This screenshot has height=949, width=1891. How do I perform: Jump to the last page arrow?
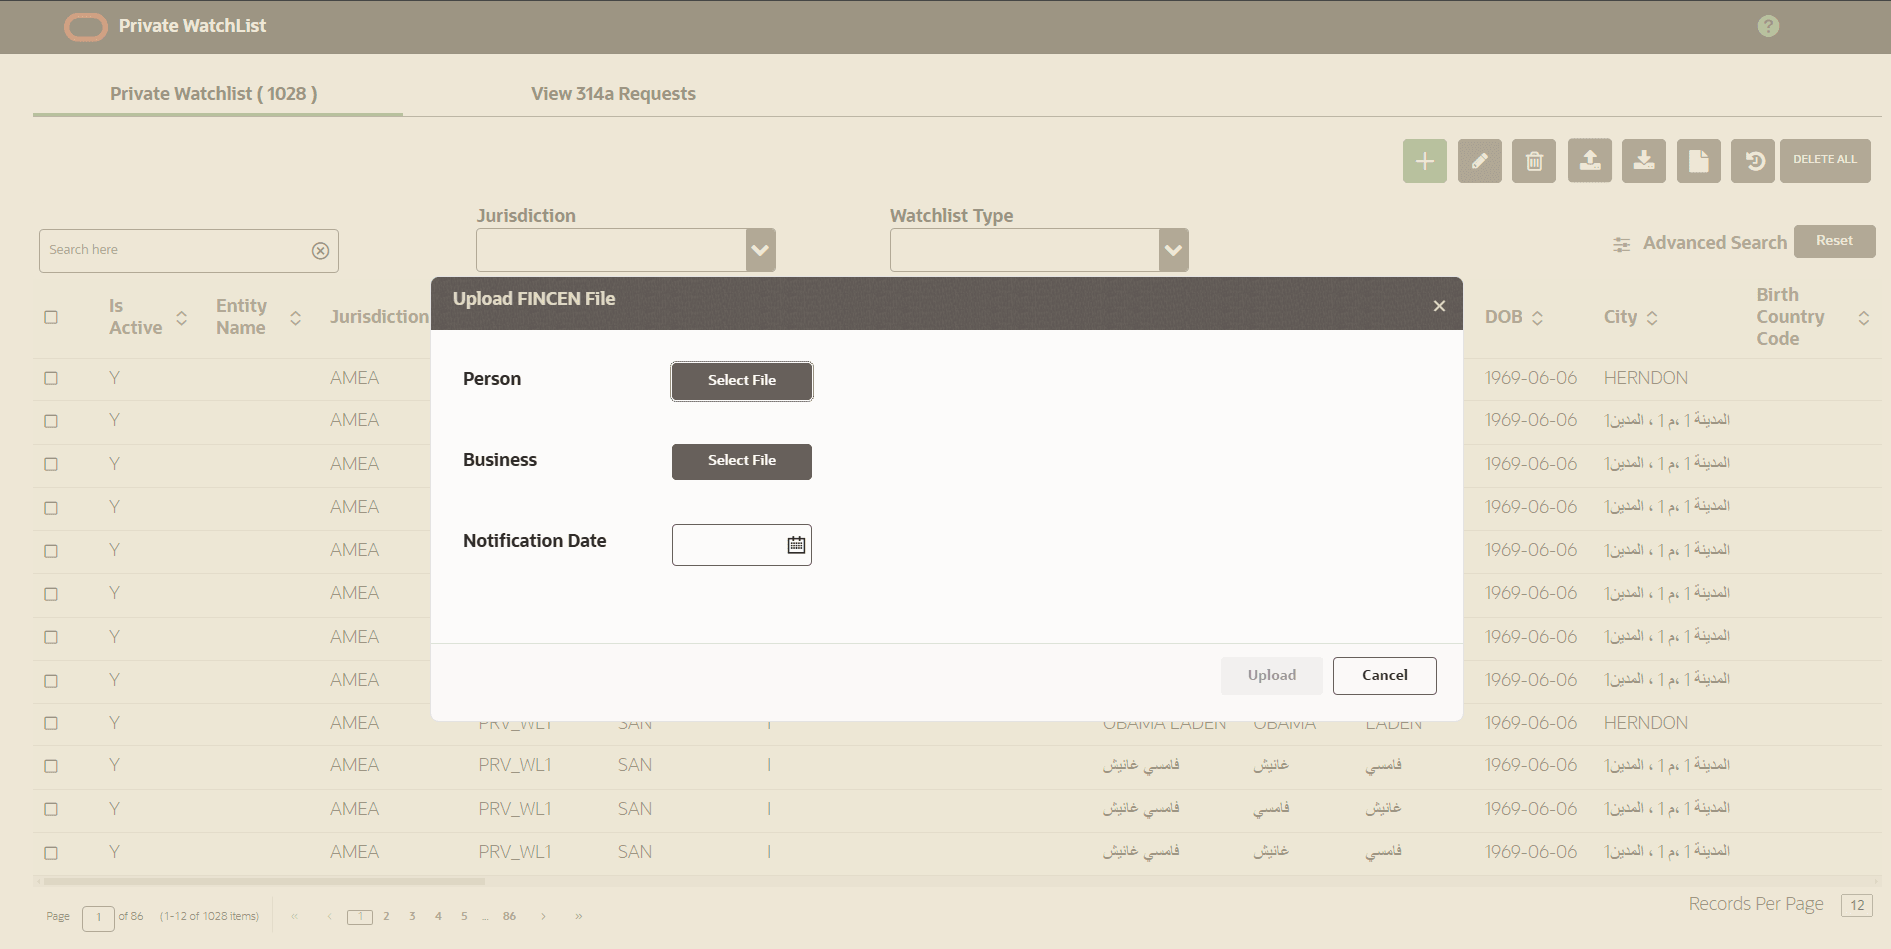pos(579,916)
